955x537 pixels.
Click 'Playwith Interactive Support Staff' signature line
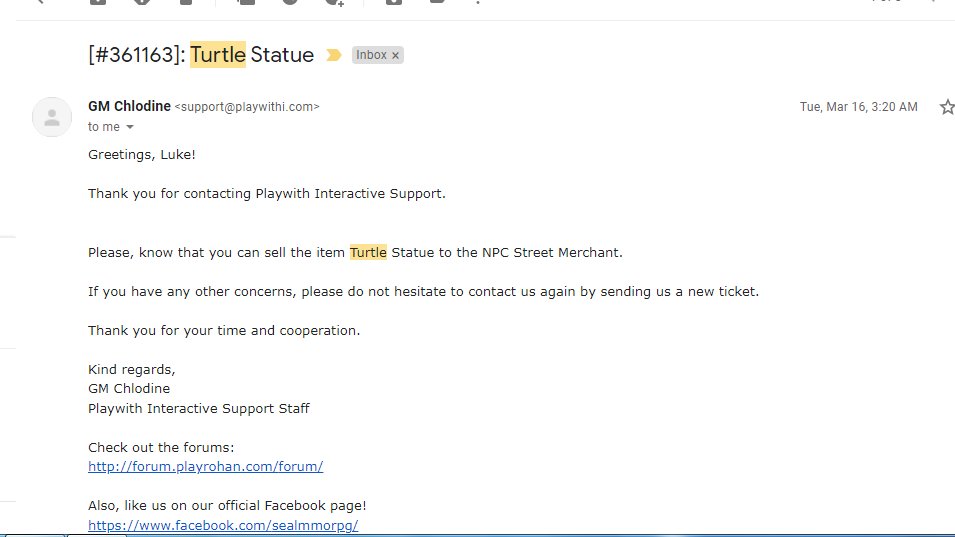(x=199, y=409)
